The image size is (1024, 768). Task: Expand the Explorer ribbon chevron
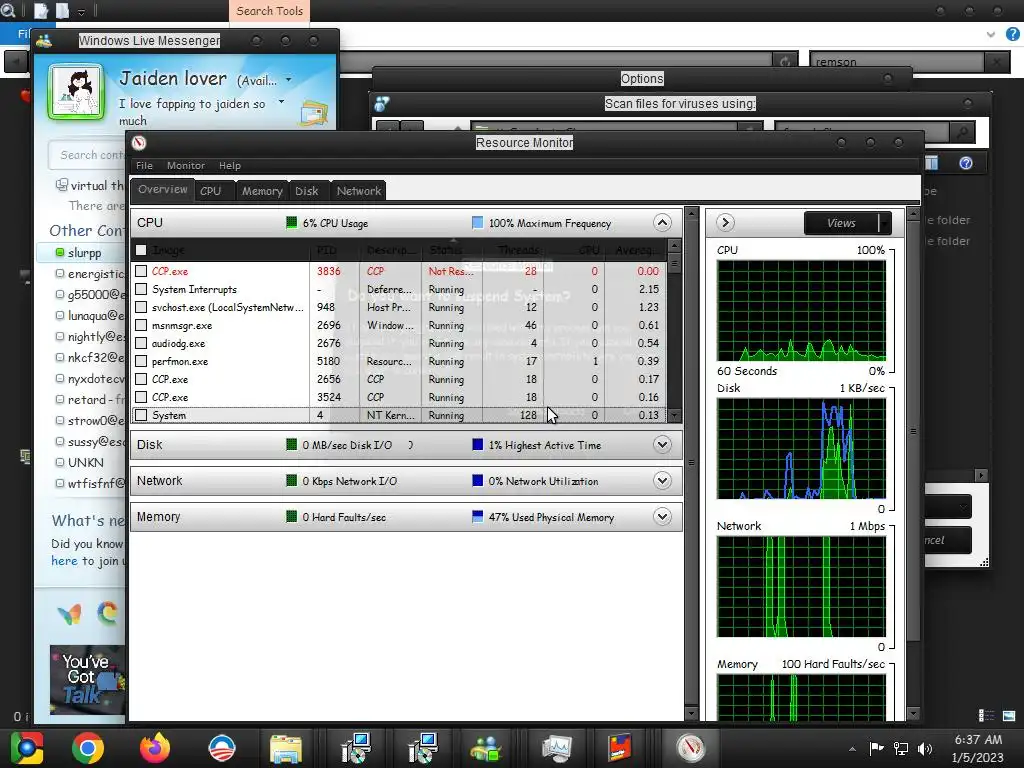tap(991, 34)
